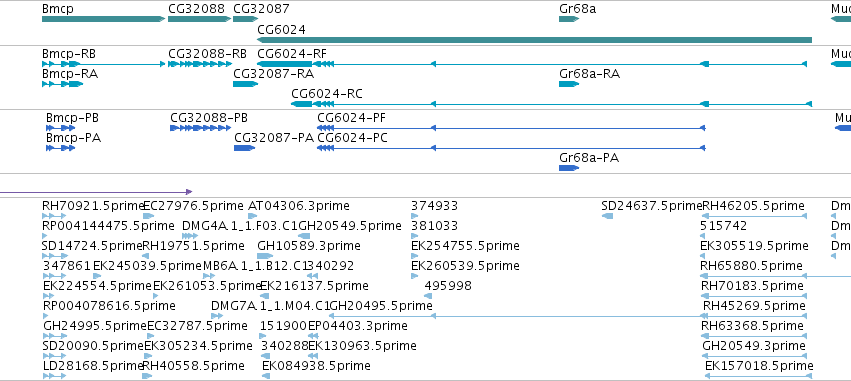Select protein Bmcp-PB label
851x381 pixels.
72,118
